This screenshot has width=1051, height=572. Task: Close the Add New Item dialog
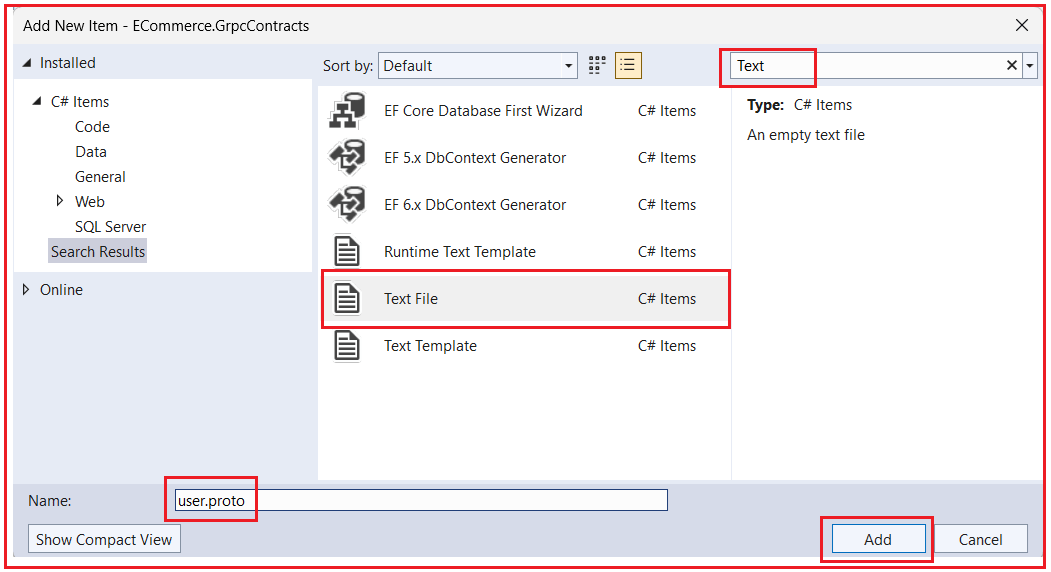(x=1022, y=25)
